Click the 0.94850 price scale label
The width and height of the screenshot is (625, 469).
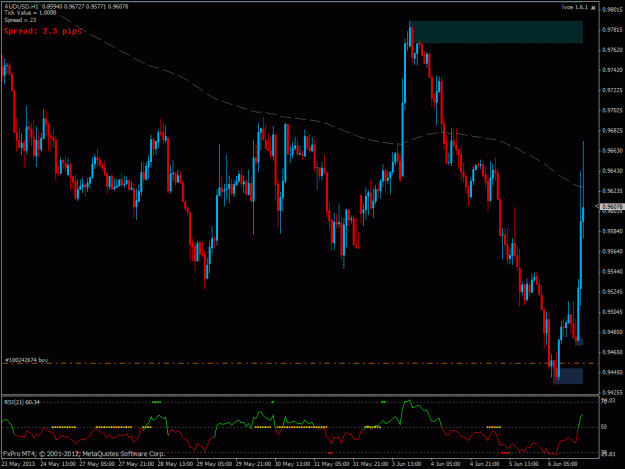[x=613, y=332]
